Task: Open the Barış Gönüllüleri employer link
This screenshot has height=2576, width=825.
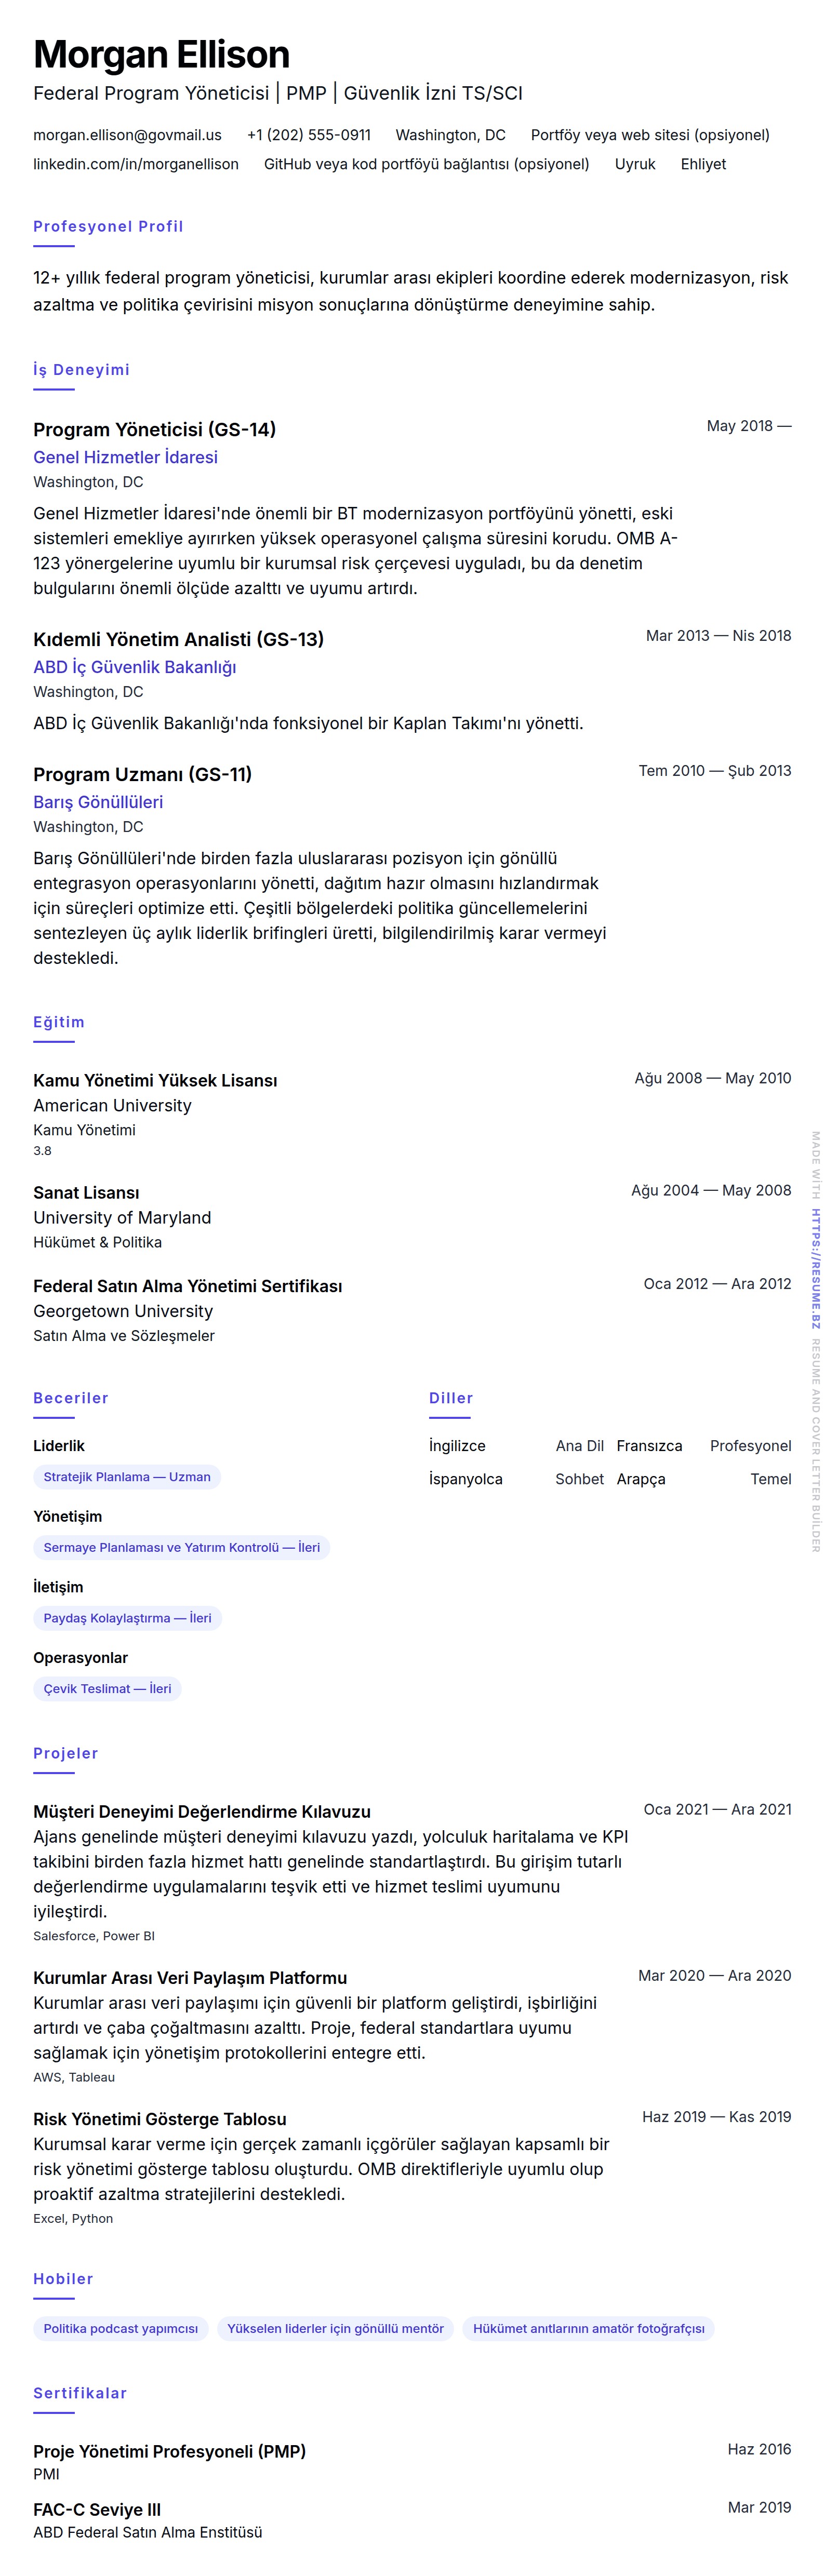Action: (x=98, y=802)
